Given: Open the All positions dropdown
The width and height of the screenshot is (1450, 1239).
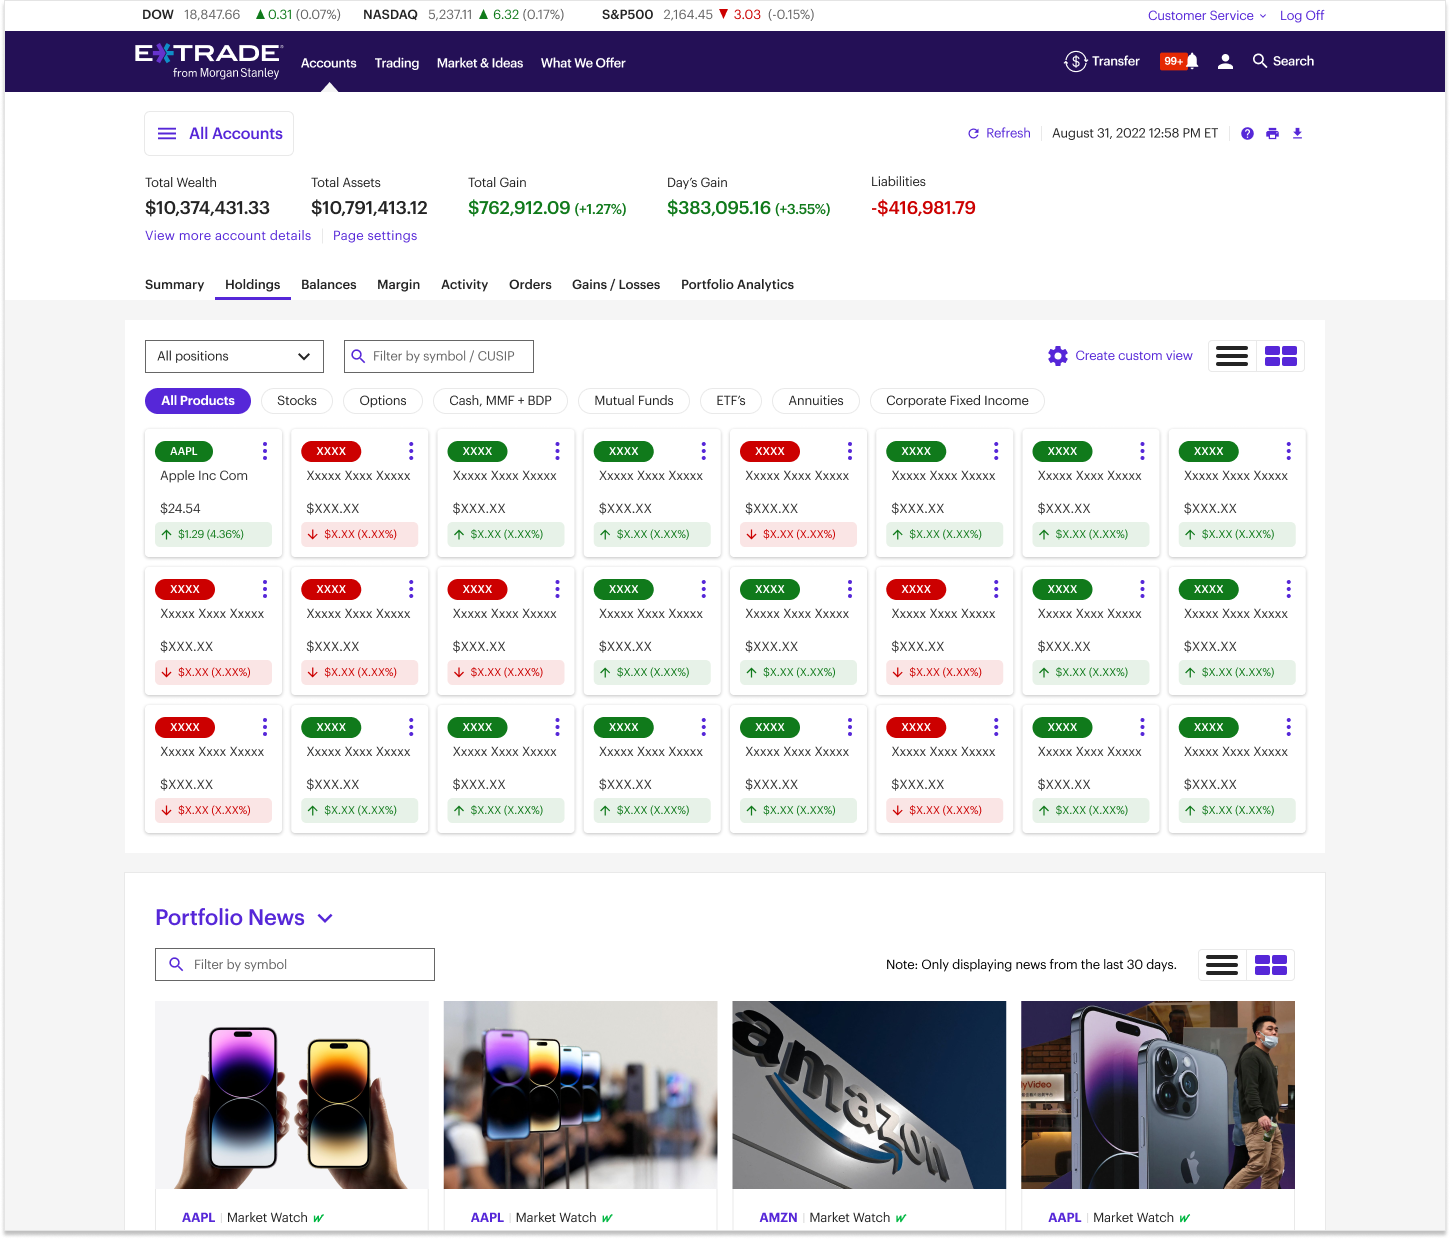Looking at the screenshot, I should point(234,356).
